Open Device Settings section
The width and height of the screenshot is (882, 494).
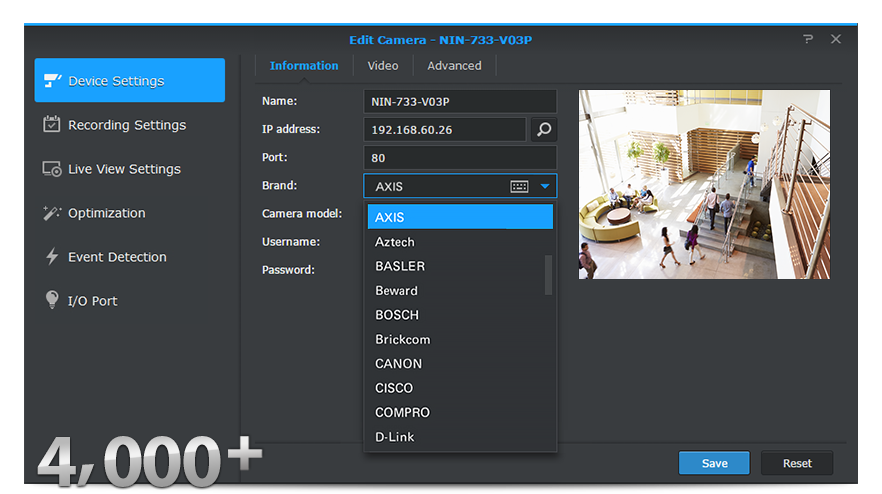pyautogui.click(x=129, y=80)
